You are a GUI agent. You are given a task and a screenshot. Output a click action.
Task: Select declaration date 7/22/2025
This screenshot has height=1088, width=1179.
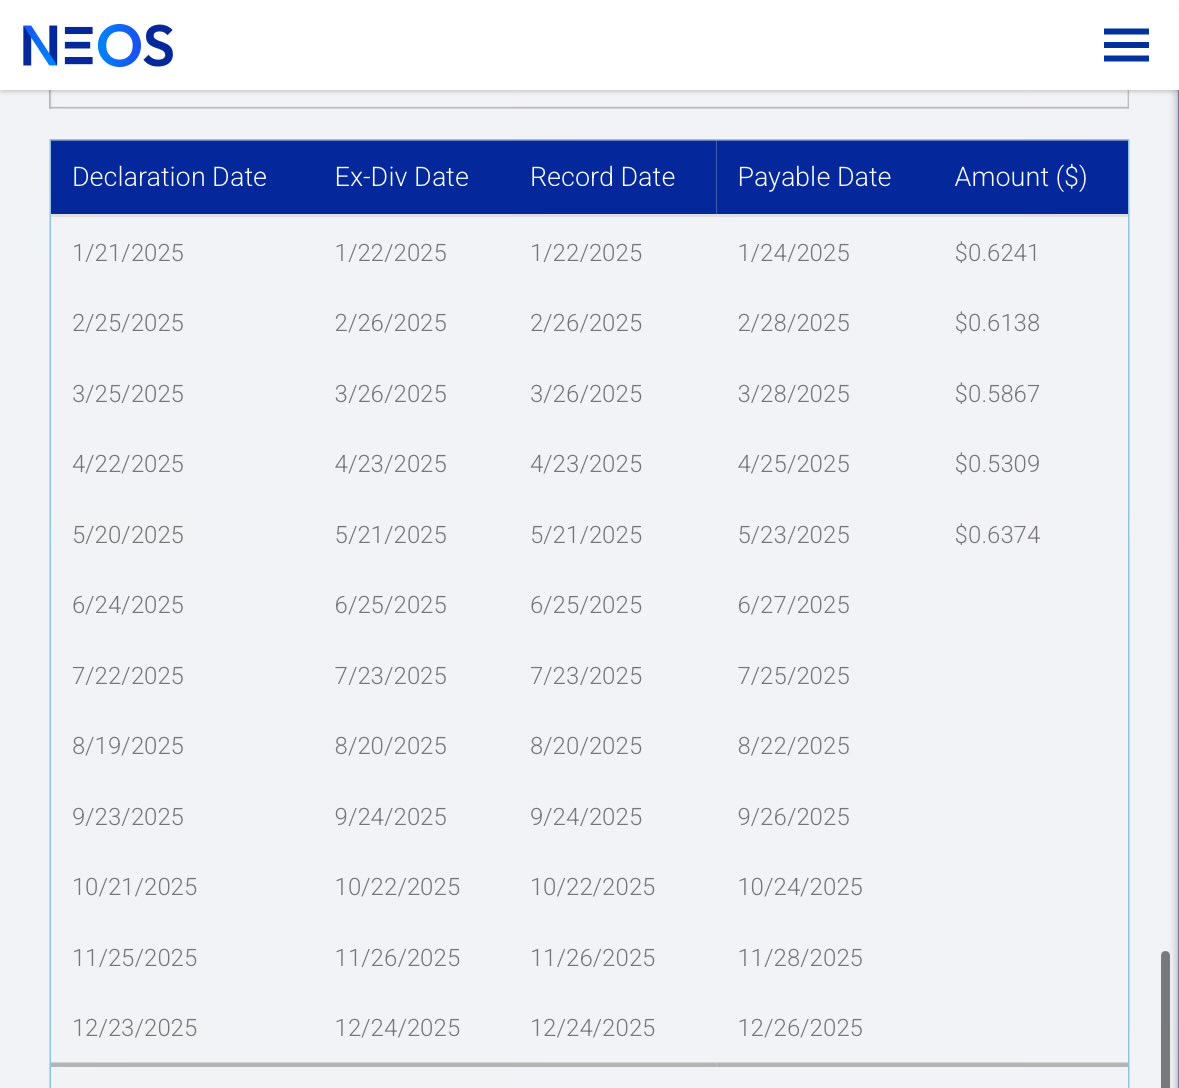(128, 675)
